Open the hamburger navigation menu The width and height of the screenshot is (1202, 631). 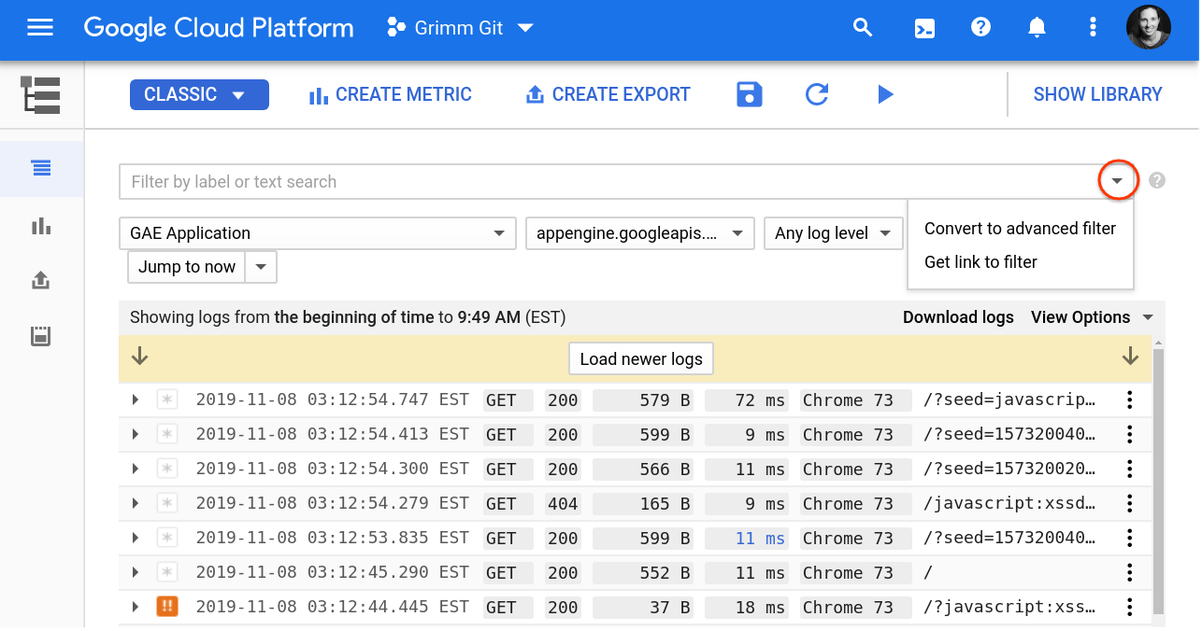coord(40,28)
